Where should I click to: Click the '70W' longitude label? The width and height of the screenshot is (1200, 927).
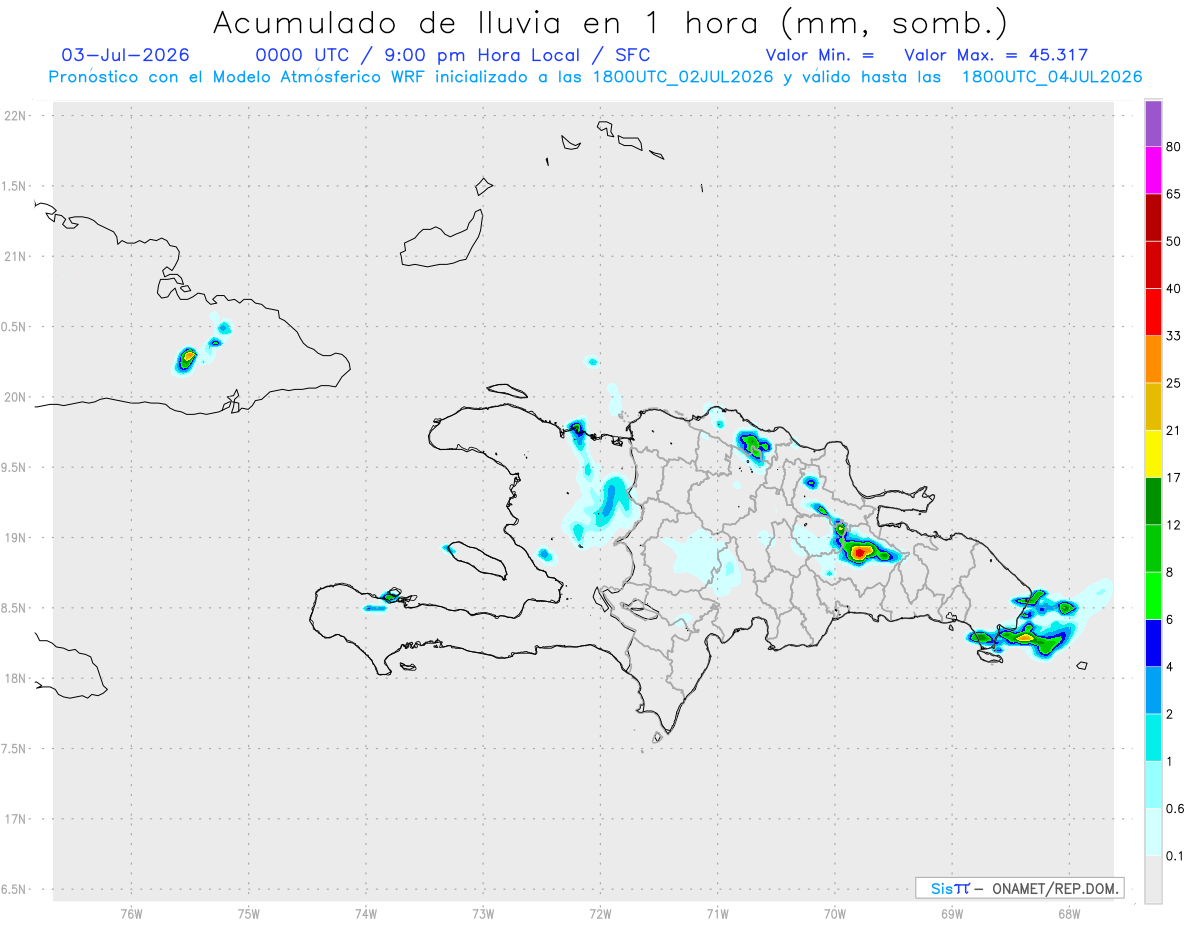834,914
